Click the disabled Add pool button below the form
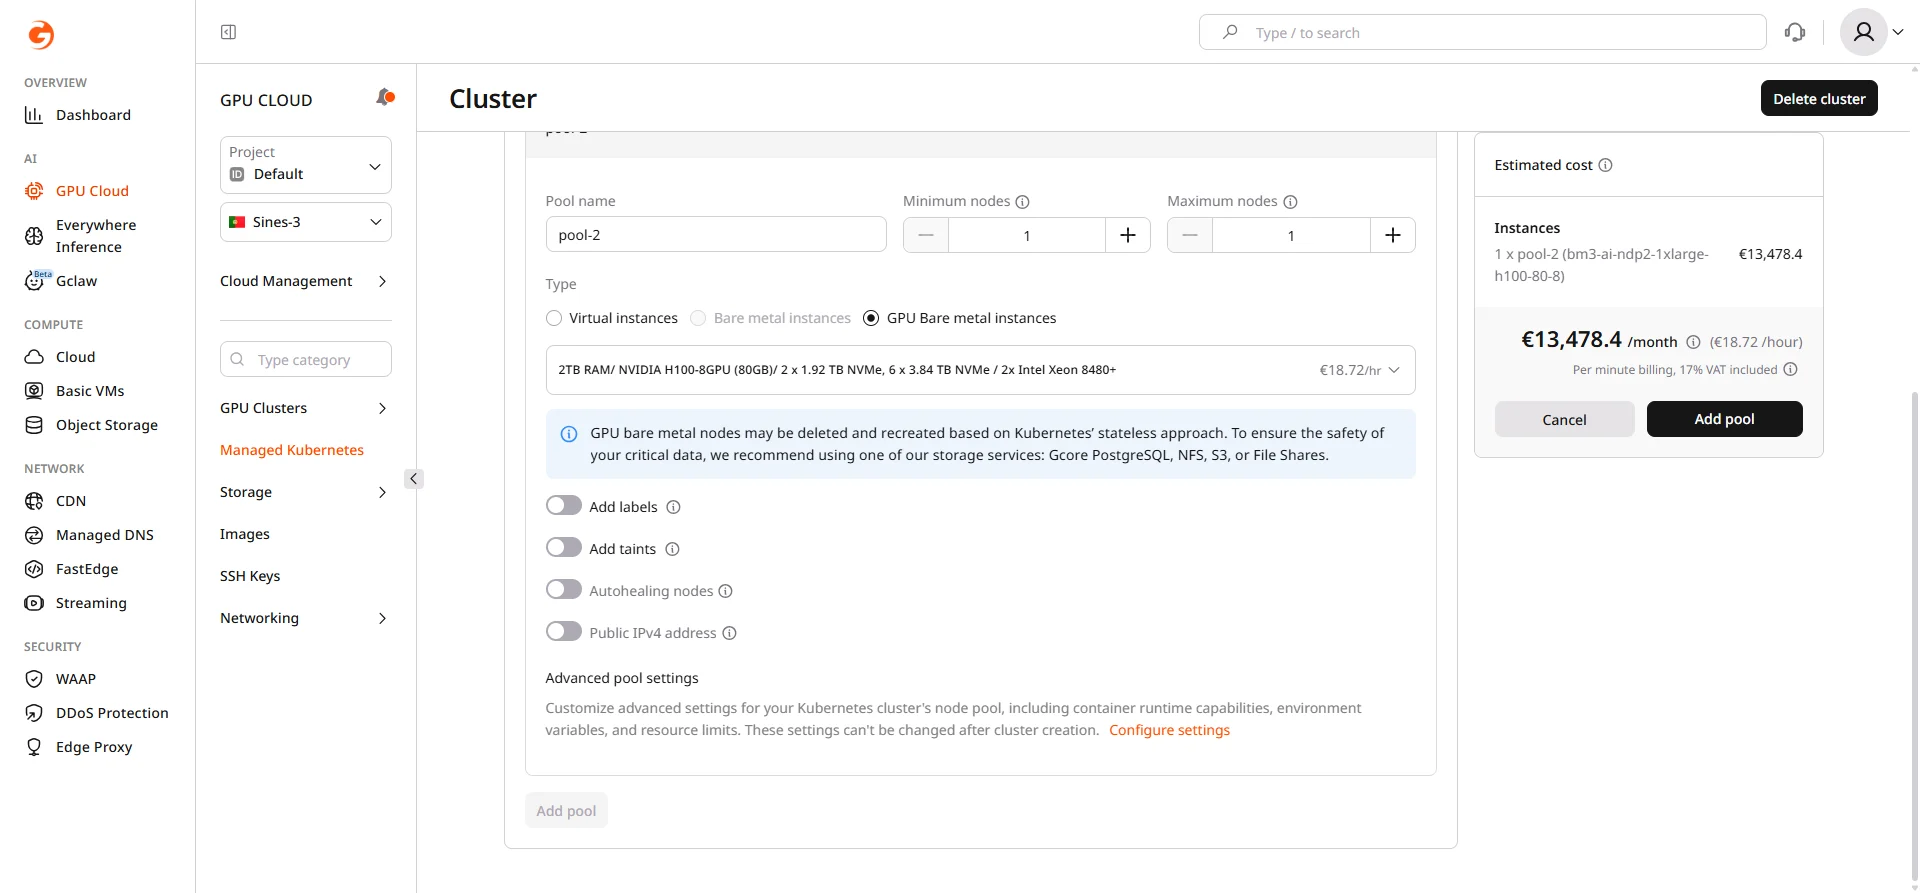This screenshot has height=893, width=1920. 566,811
